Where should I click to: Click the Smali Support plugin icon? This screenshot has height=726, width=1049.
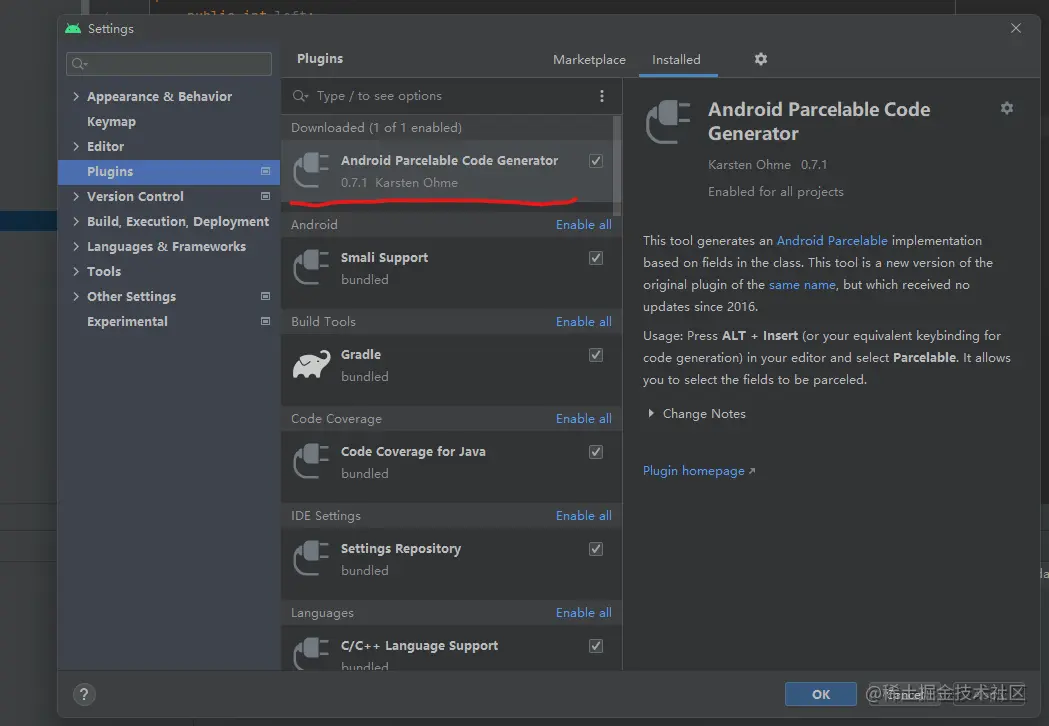312,268
